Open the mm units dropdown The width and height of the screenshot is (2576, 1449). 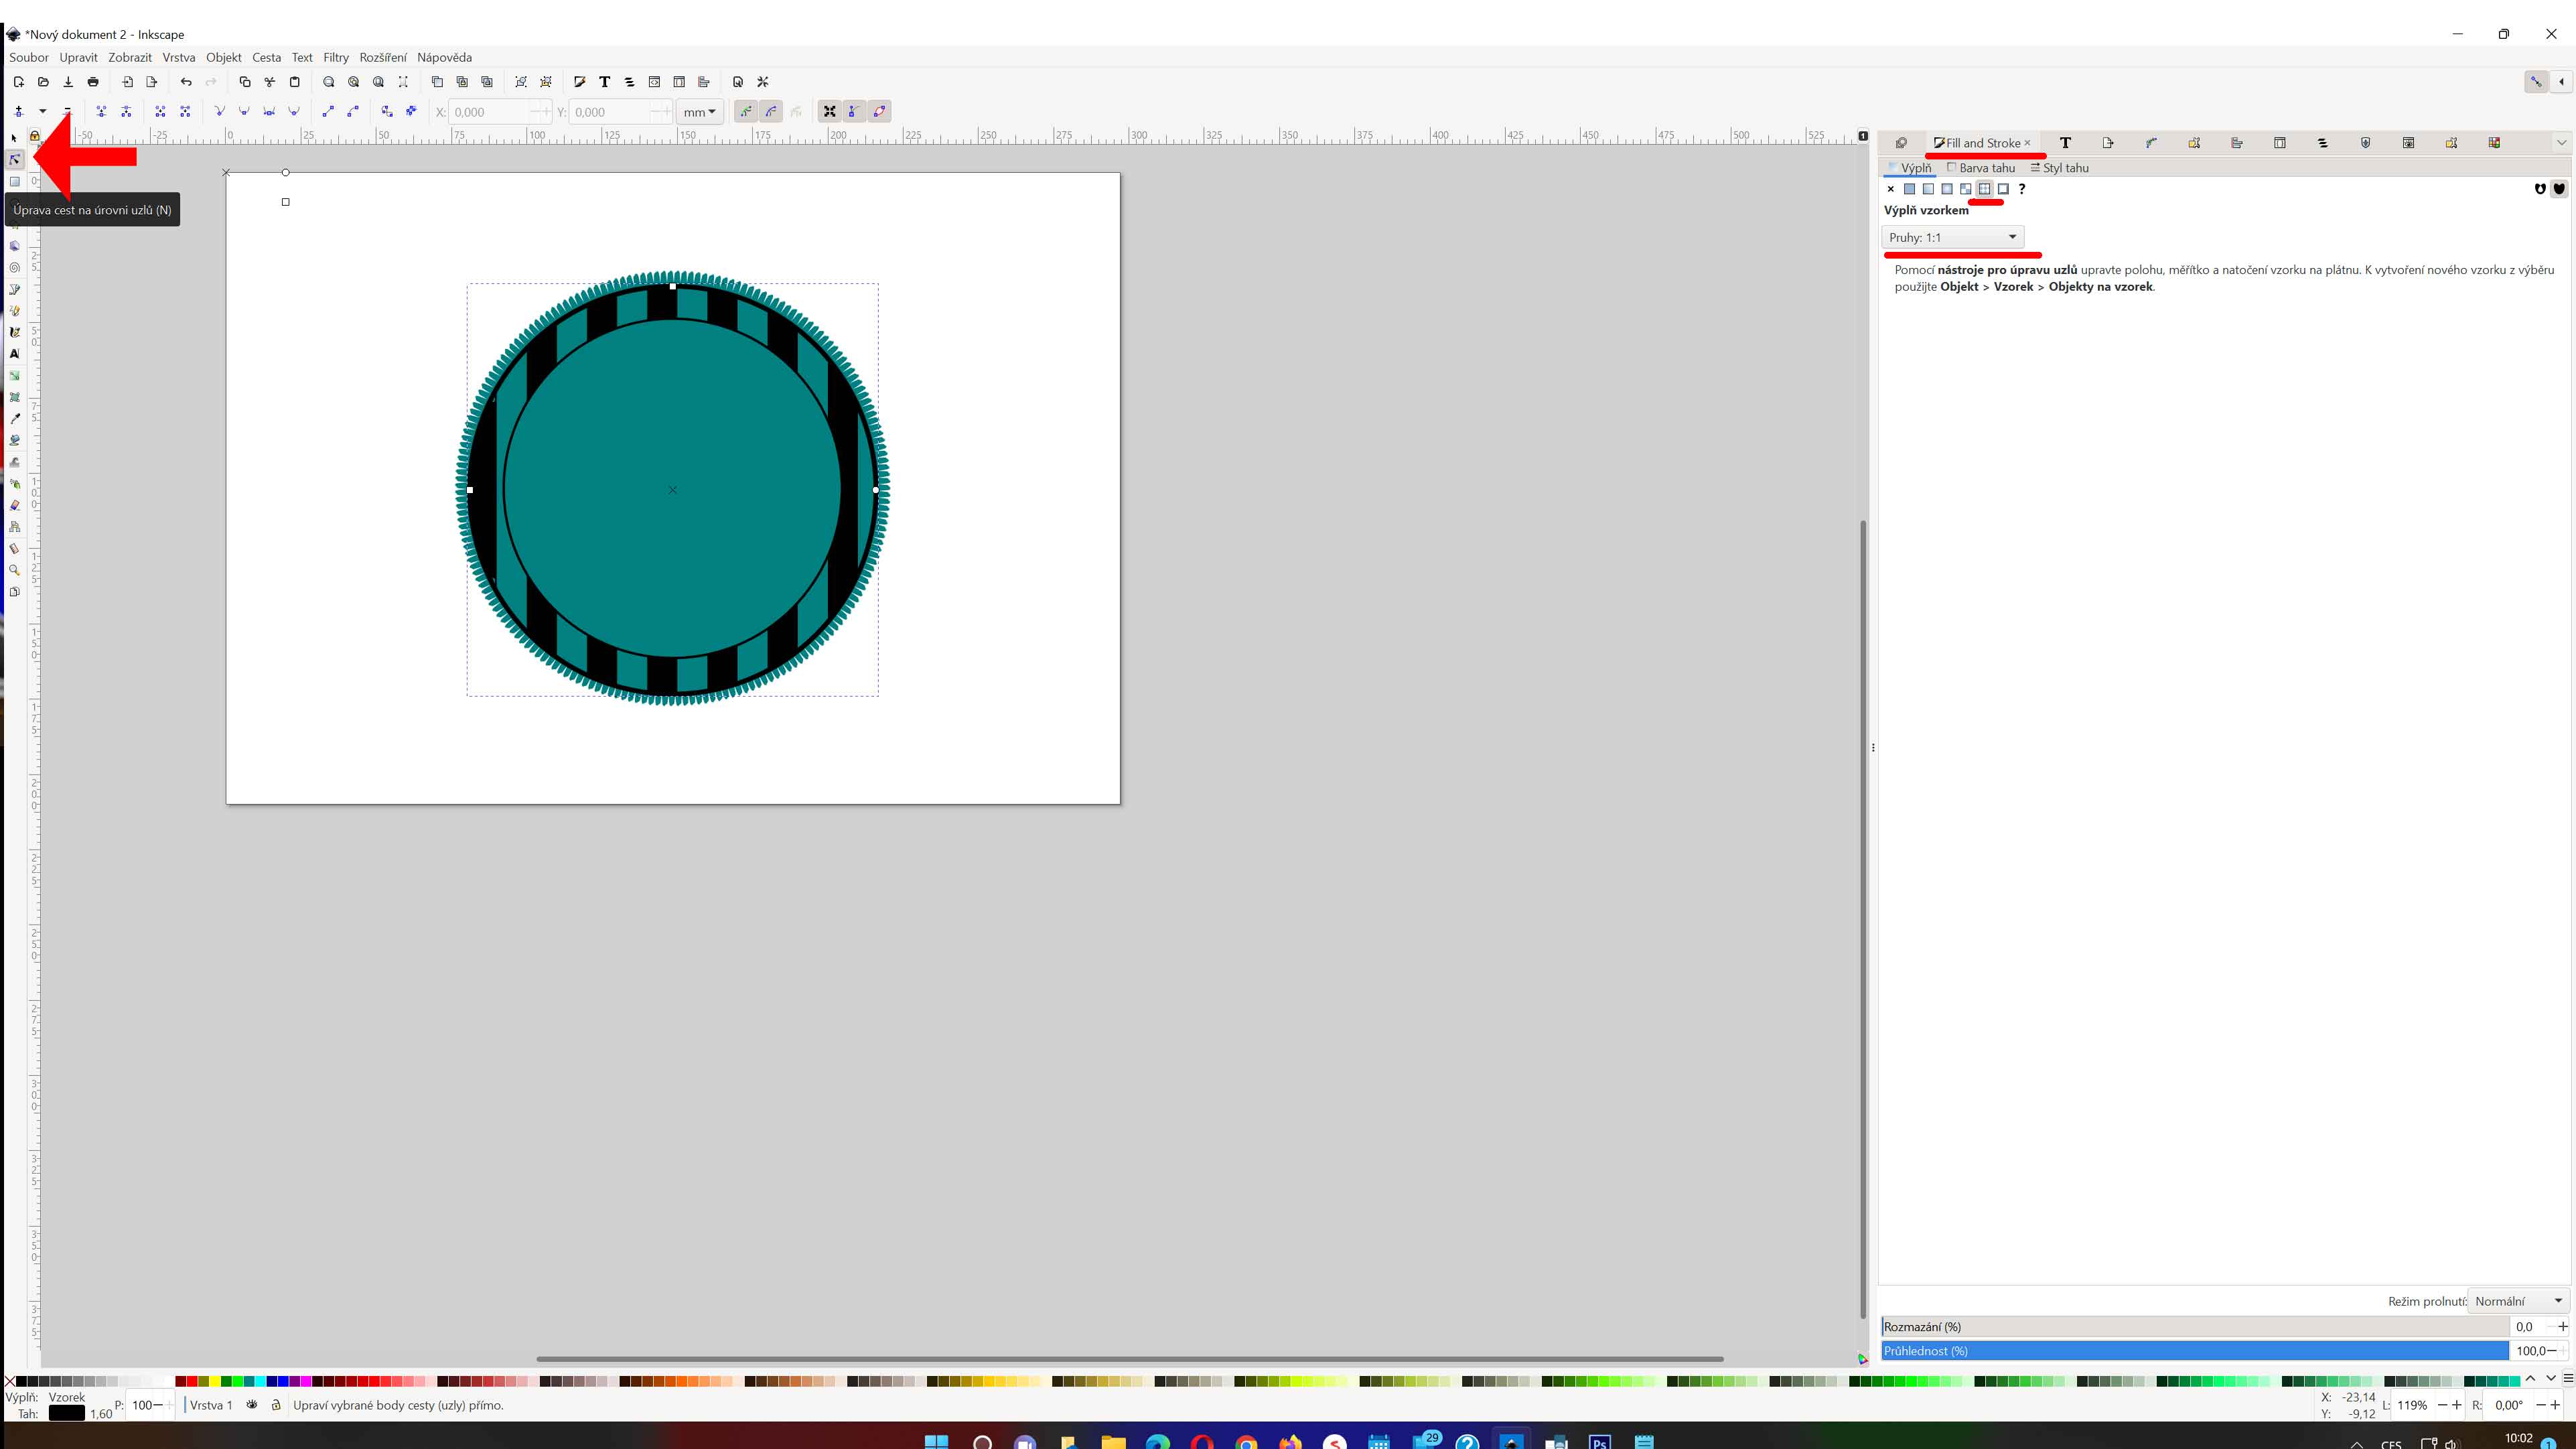[699, 112]
